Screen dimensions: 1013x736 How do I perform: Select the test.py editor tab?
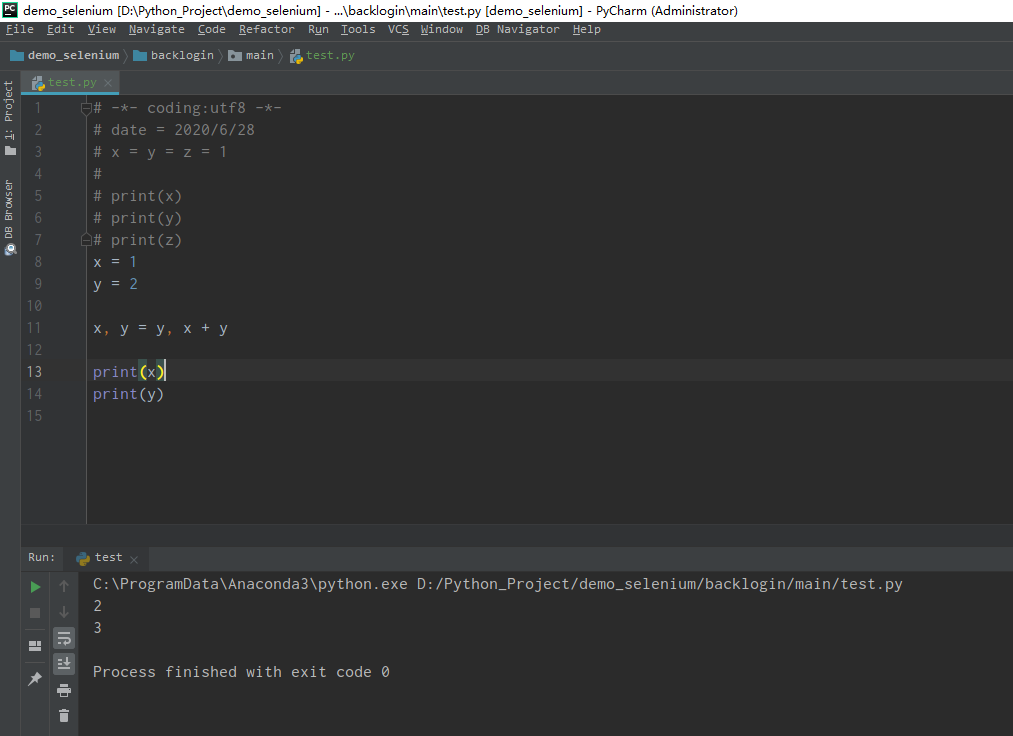[x=70, y=82]
